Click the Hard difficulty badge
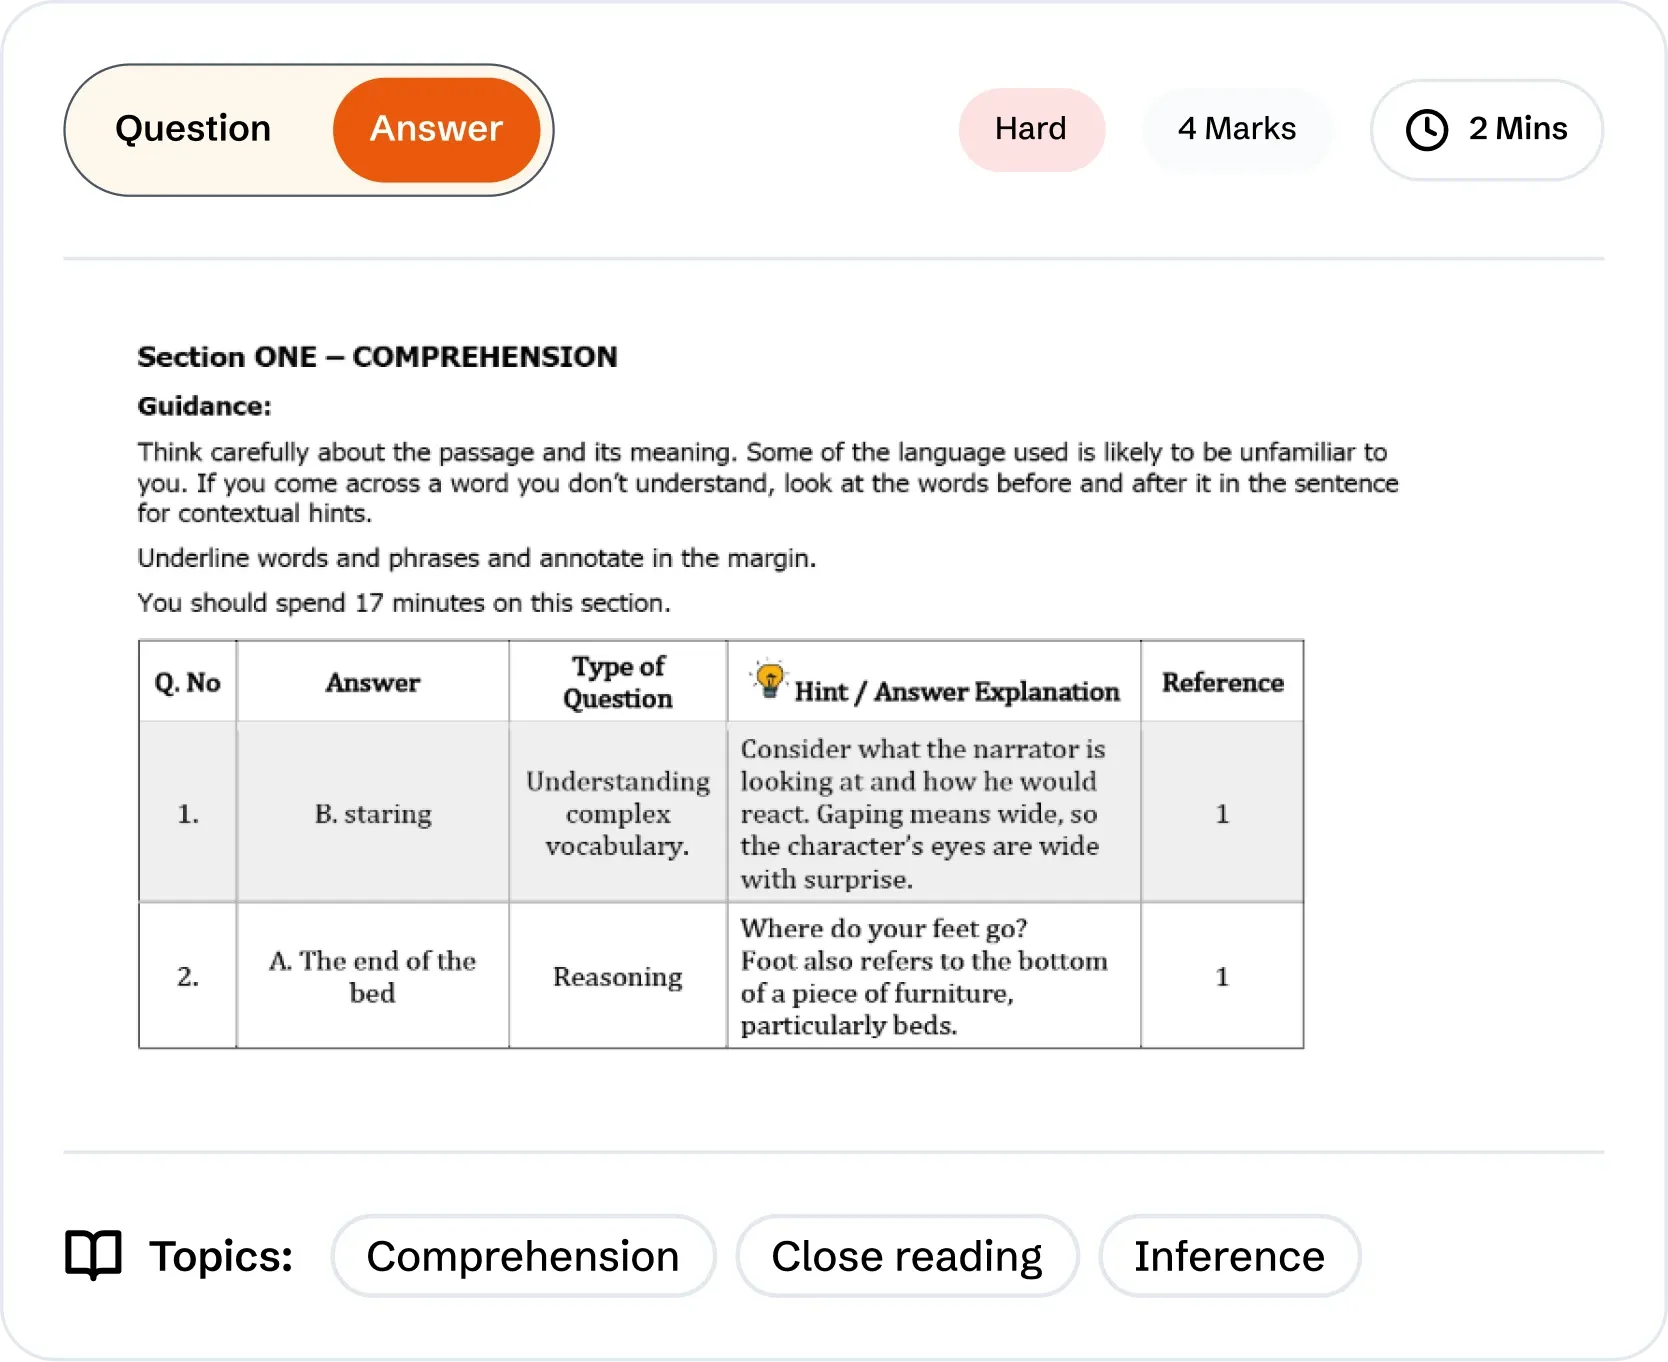 coord(1031,129)
